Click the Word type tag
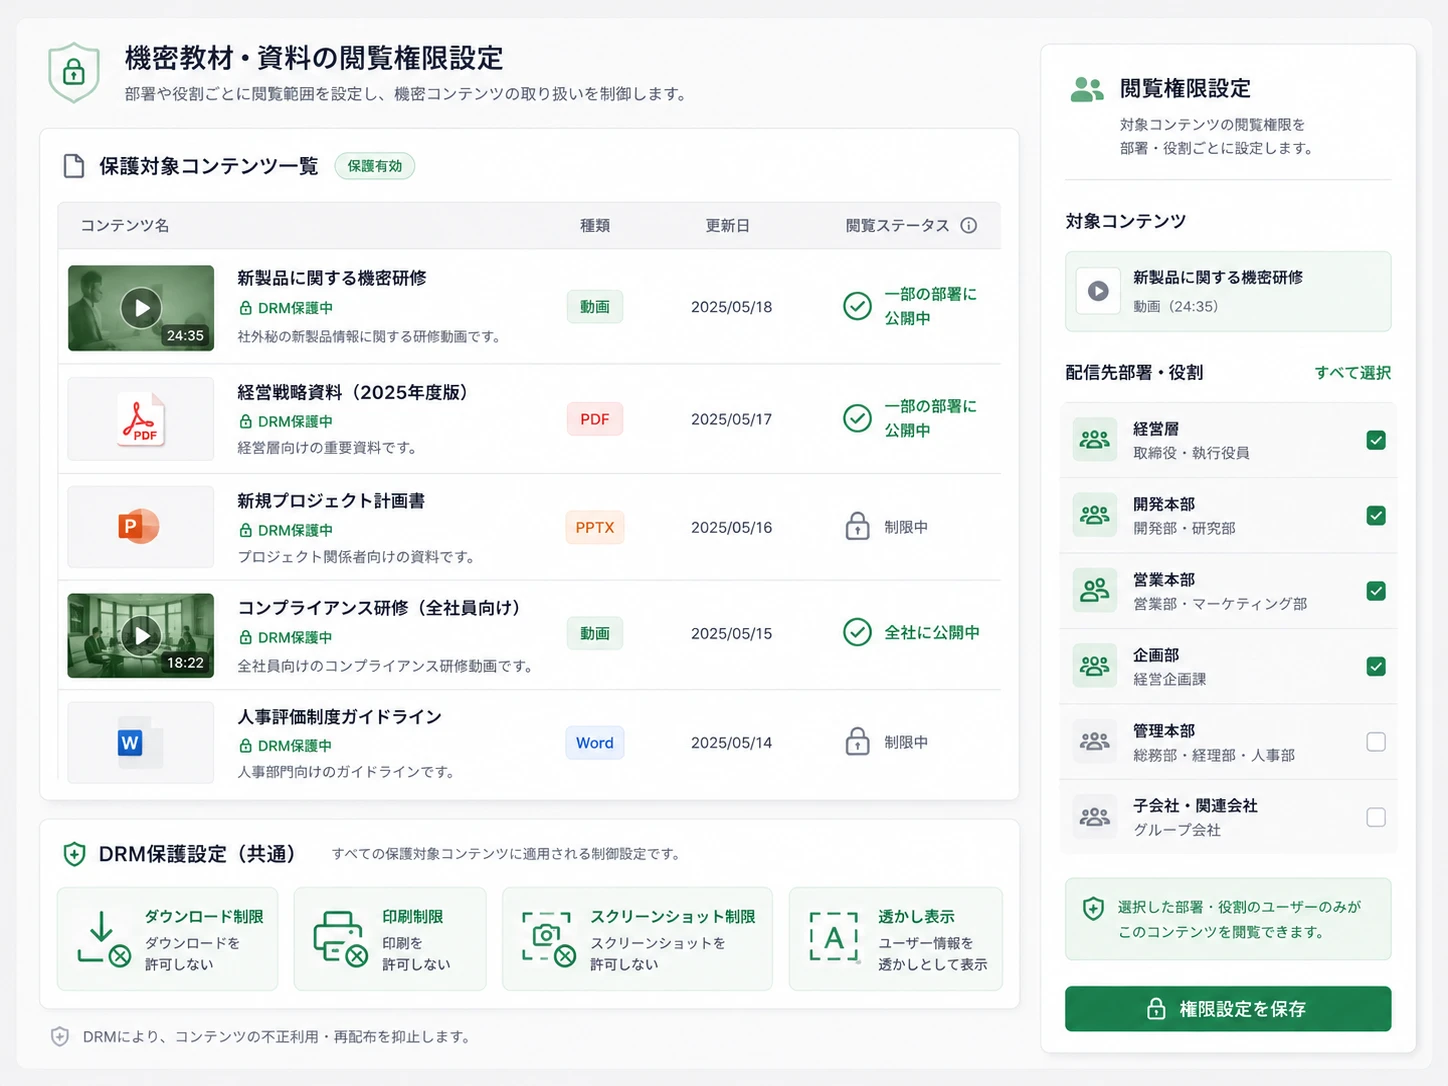 595,743
